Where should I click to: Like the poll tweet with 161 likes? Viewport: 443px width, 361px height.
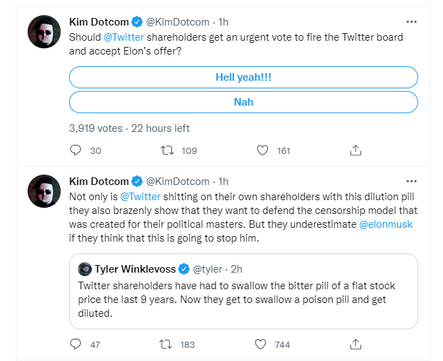pyautogui.click(x=262, y=150)
